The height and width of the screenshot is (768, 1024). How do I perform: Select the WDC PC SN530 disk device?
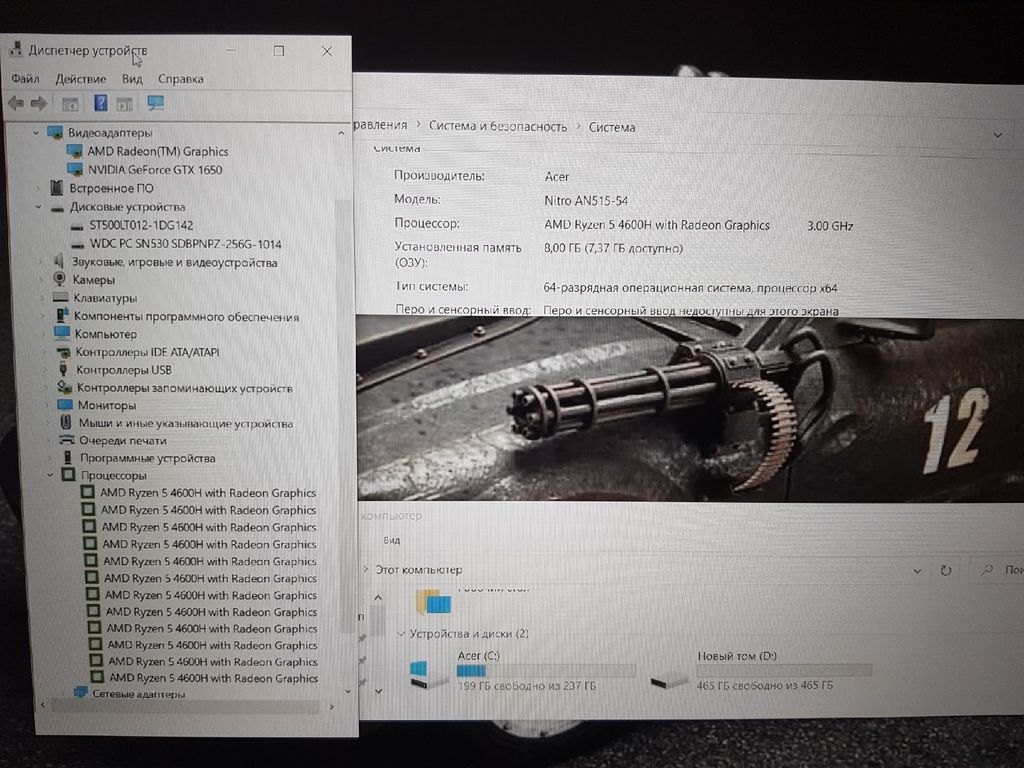point(185,244)
